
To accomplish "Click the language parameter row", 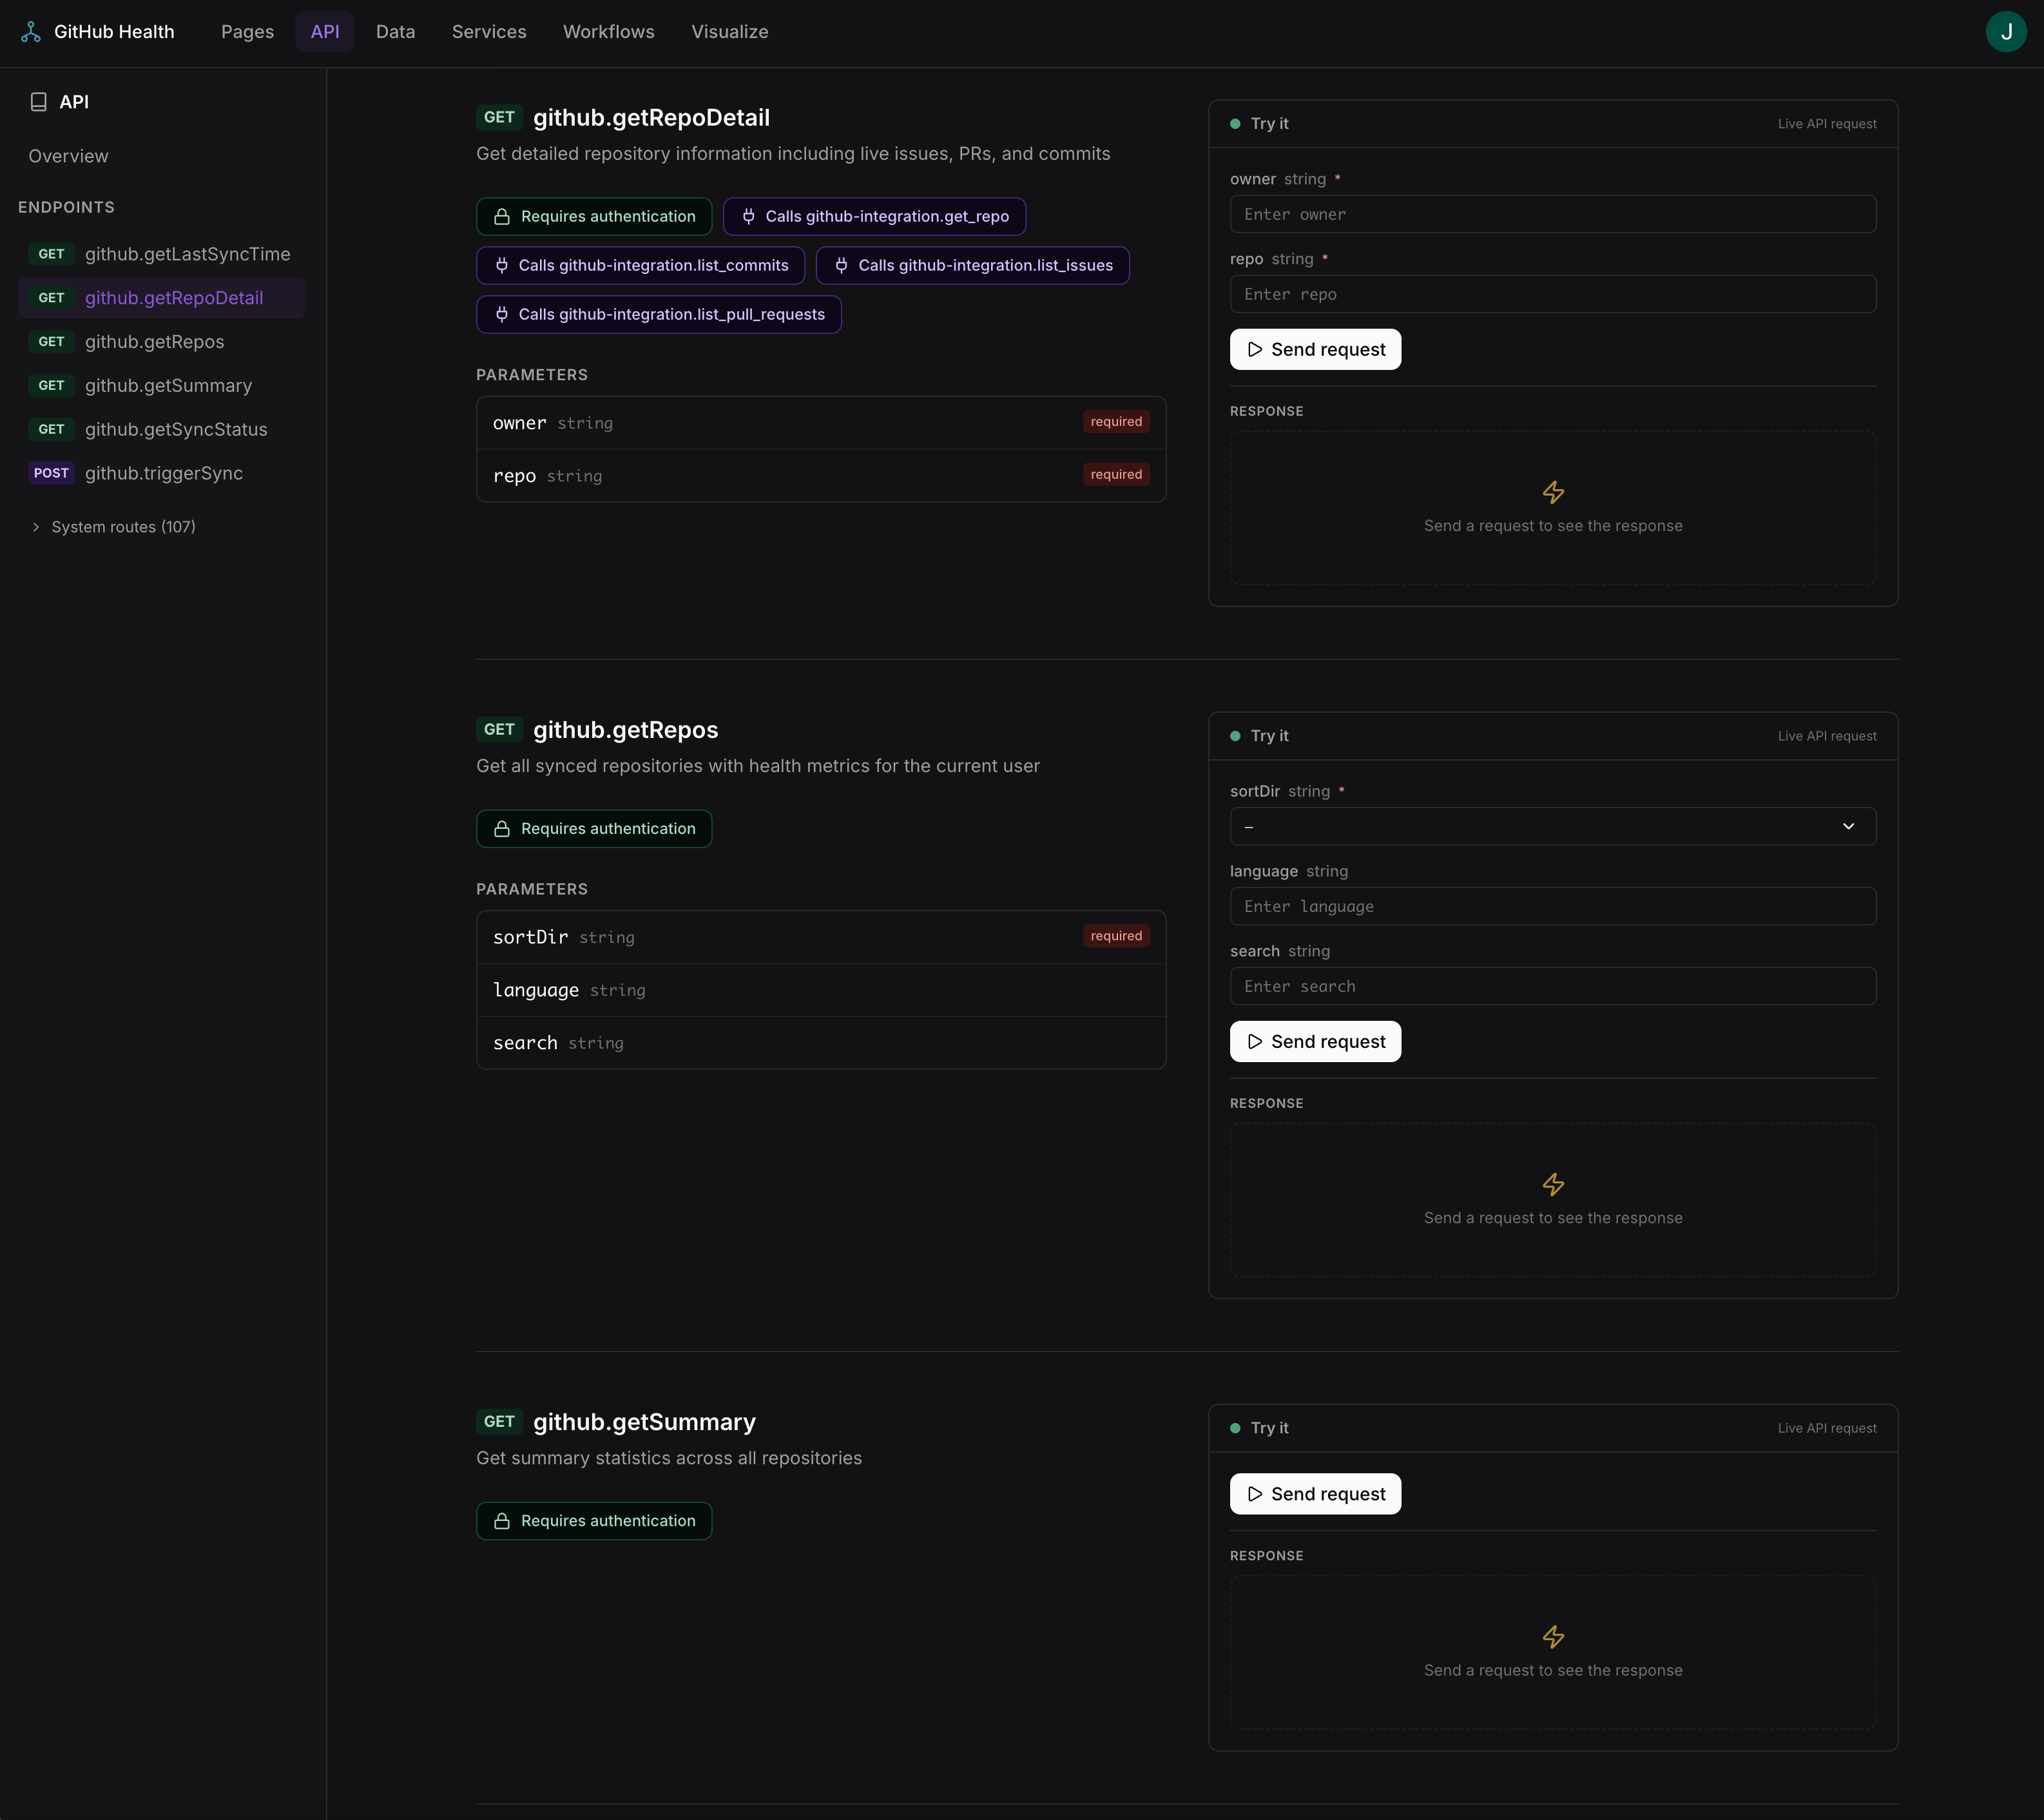I will [821, 990].
